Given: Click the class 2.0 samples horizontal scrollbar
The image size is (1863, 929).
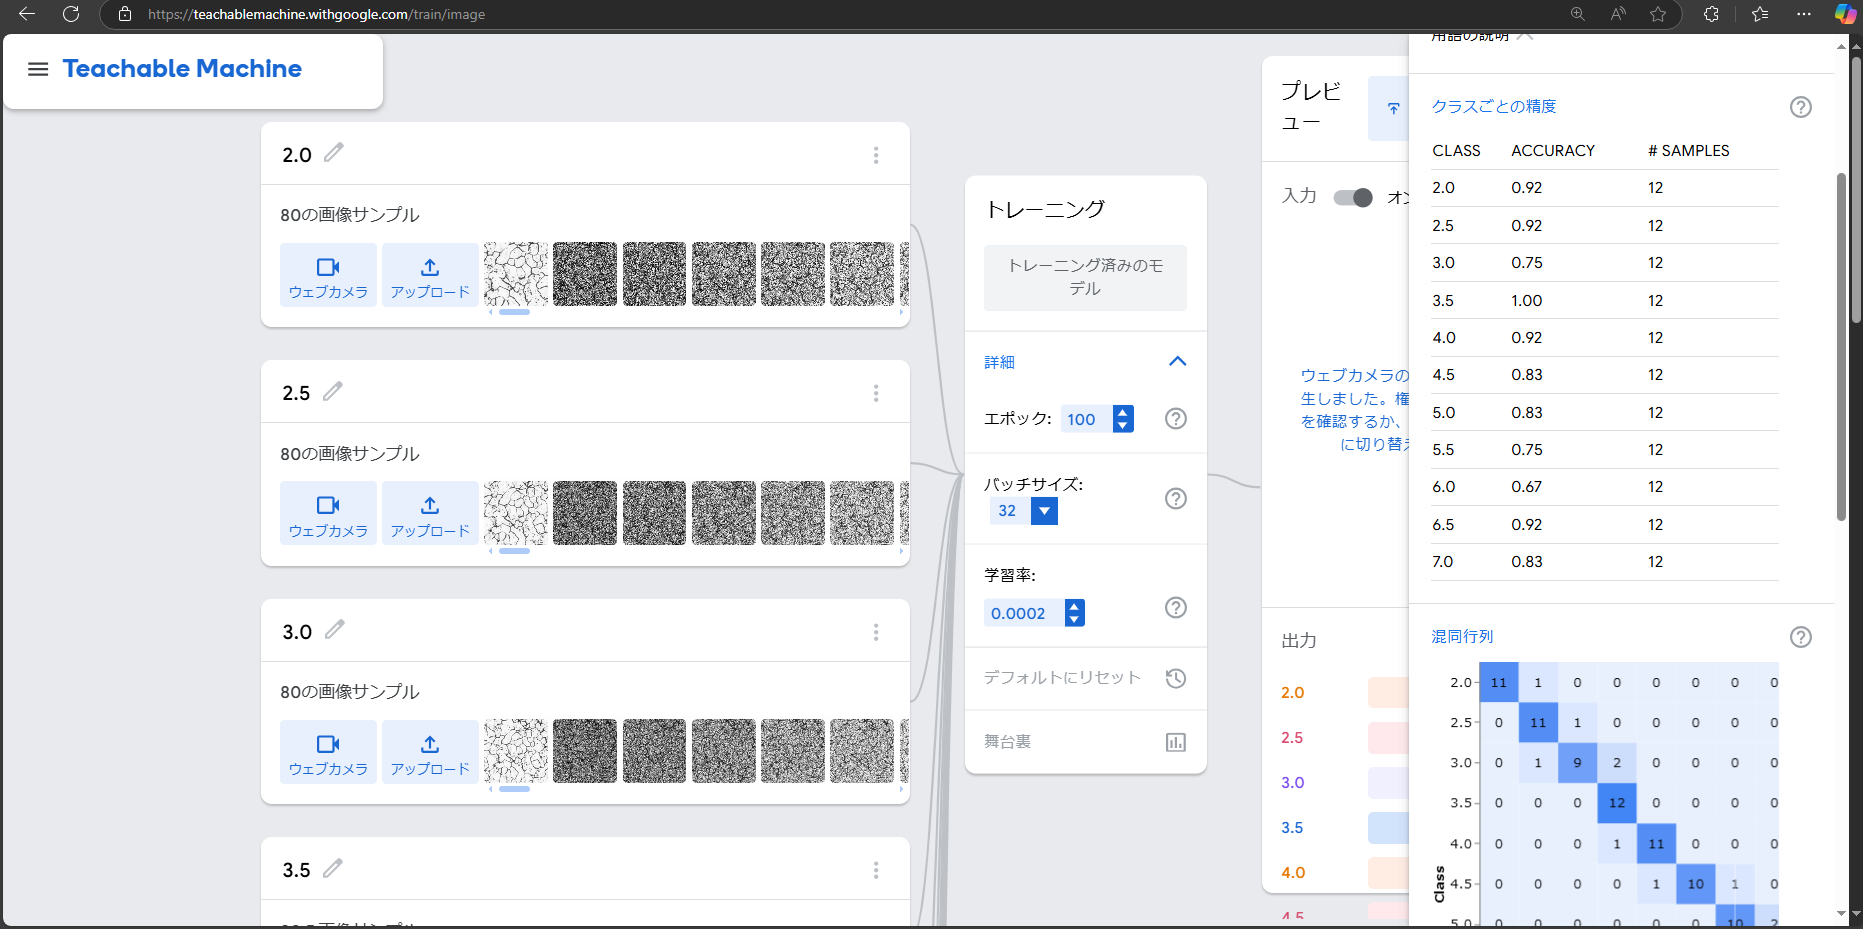Looking at the screenshot, I should [x=514, y=312].
